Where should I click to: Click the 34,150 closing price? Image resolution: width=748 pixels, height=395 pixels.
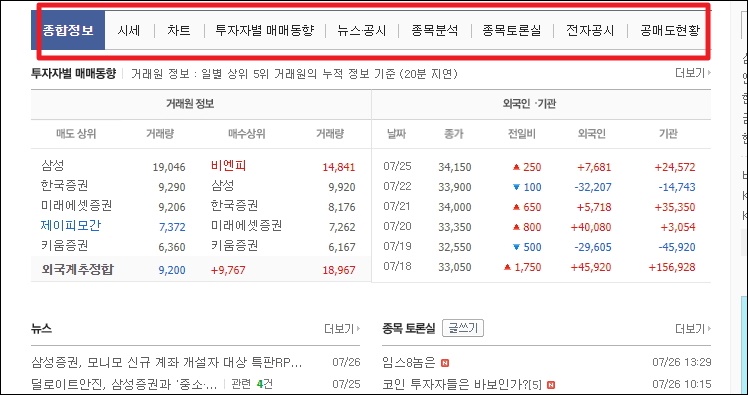455,167
